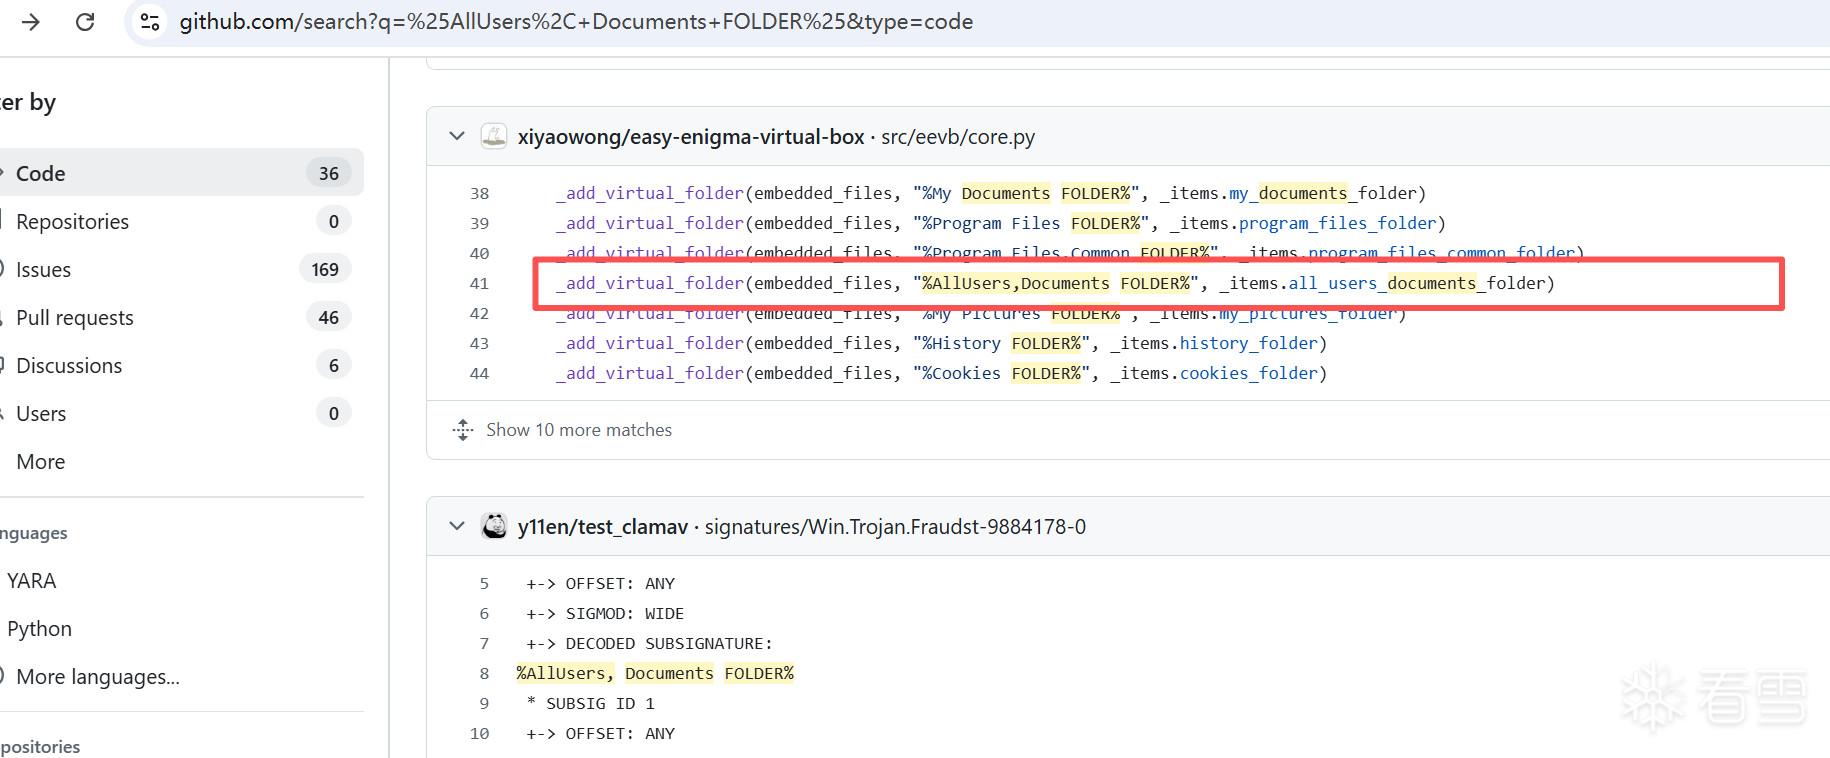The height and width of the screenshot is (758, 1830).
Task: Jump to line 38 of core.py
Action: tap(480, 193)
